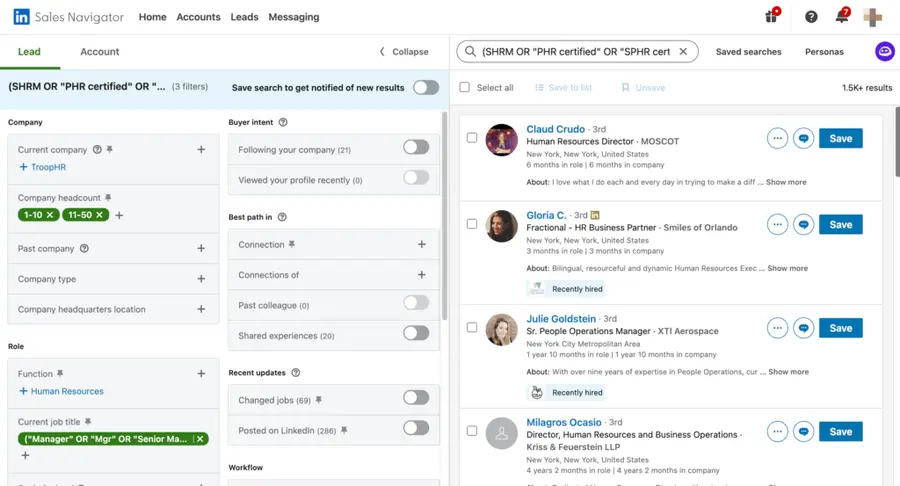Open more options for Claud Crudo

pos(777,138)
